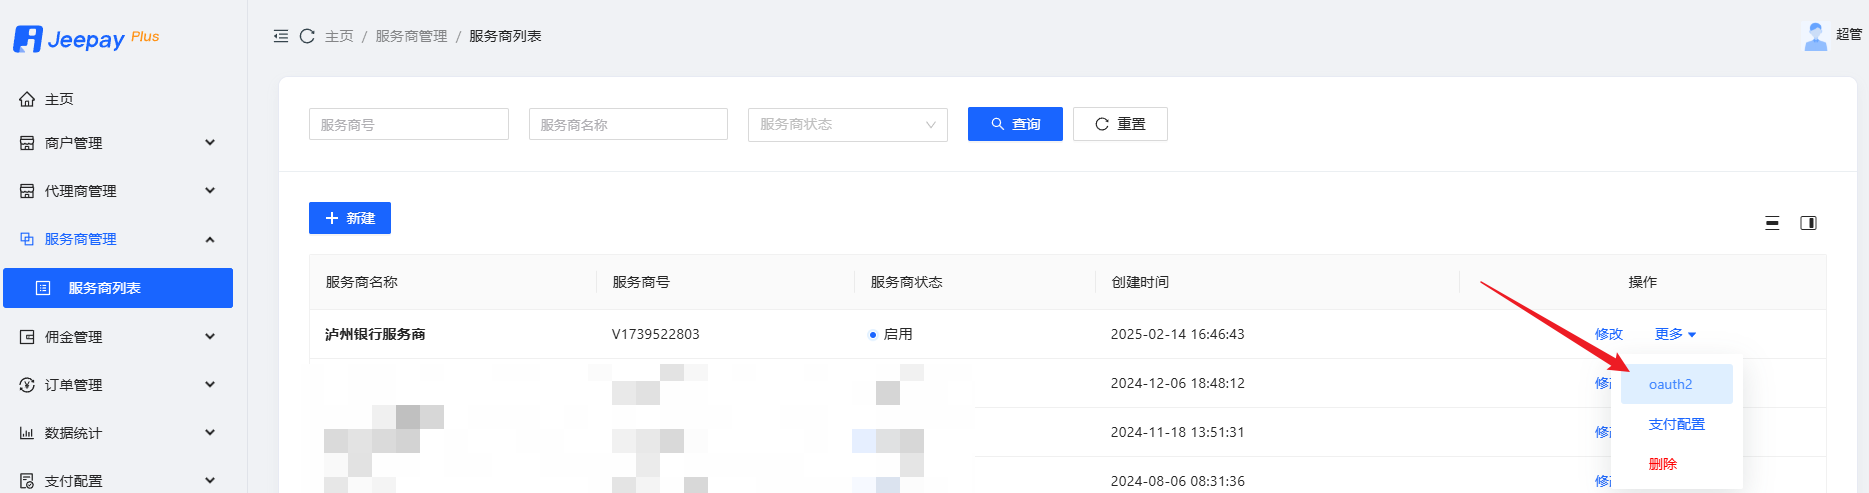The image size is (1869, 493).
Task: Expand the 代理商管理 sidebar menu
Action: (118, 191)
